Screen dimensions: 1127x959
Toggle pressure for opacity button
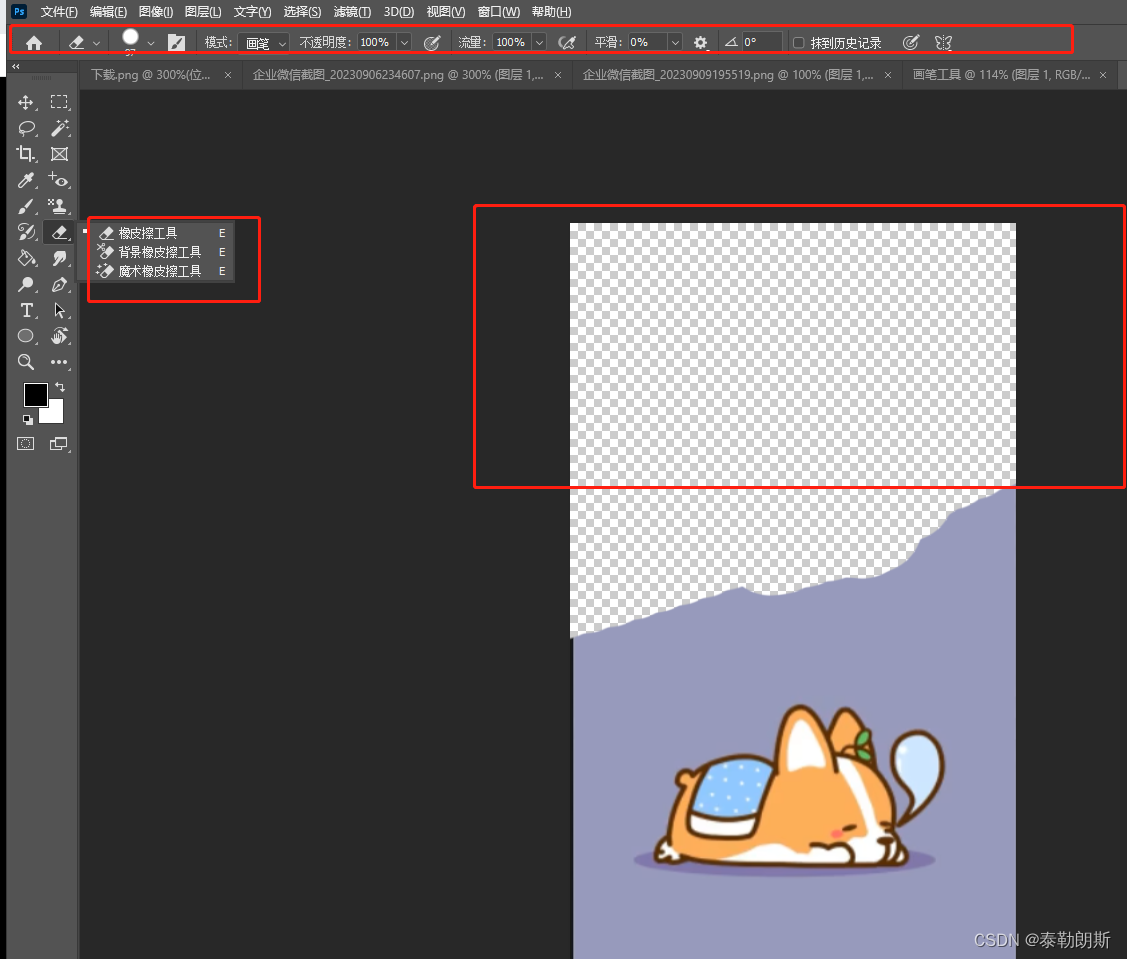[431, 43]
